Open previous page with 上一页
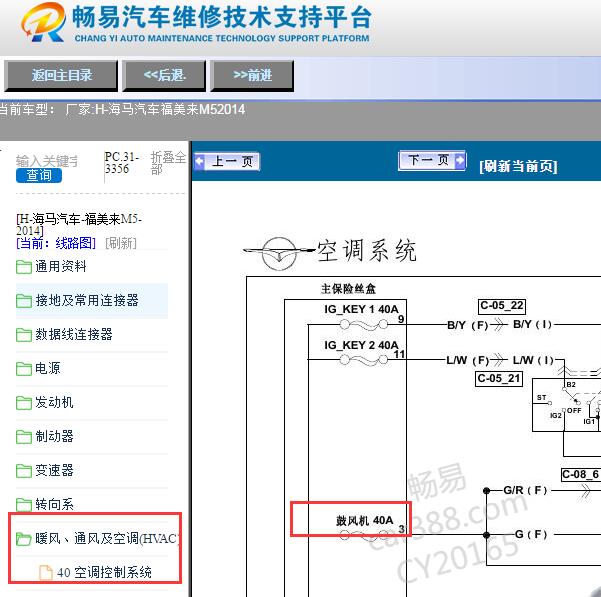 tap(227, 161)
